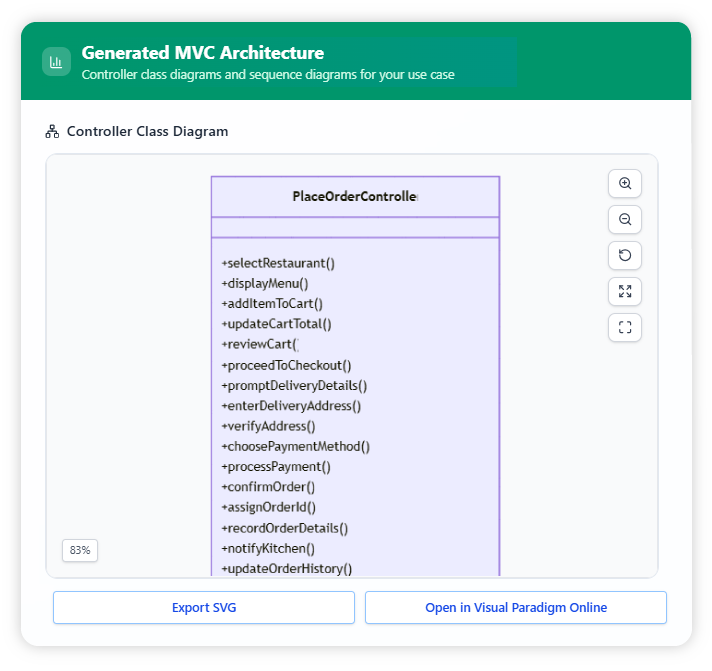The height and width of the screenshot is (671, 712).
Task: Click the +addItemToCart() method
Action: (271, 304)
